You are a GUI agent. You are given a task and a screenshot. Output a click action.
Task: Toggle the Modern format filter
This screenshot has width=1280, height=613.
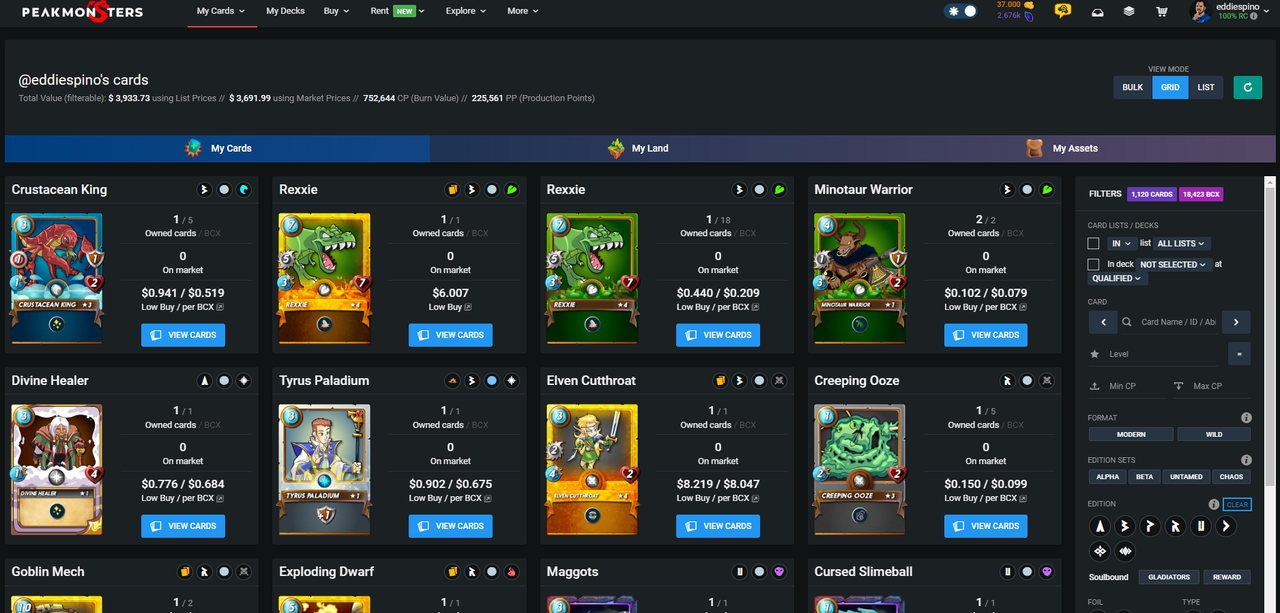pyautogui.click(x=1131, y=434)
